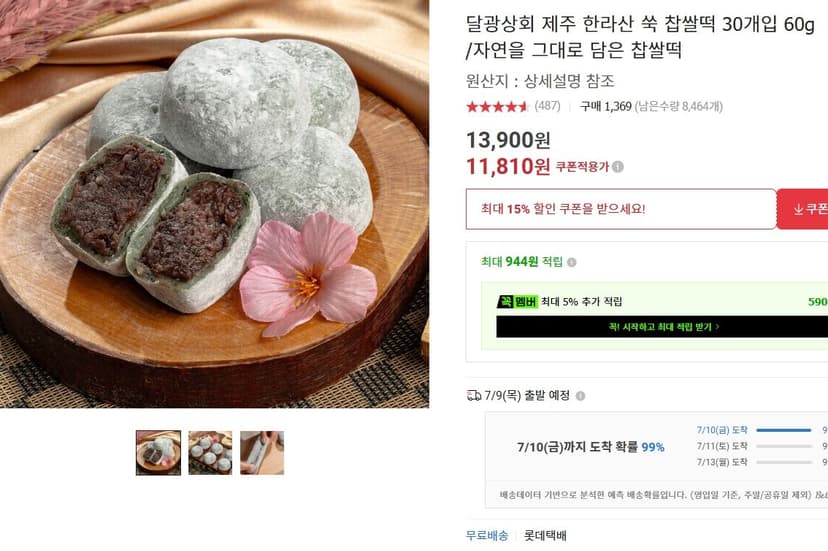The width and height of the screenshot is (828, 551).
Task: Click the info icon beside 쿠폰적용가
Action: 618,167
